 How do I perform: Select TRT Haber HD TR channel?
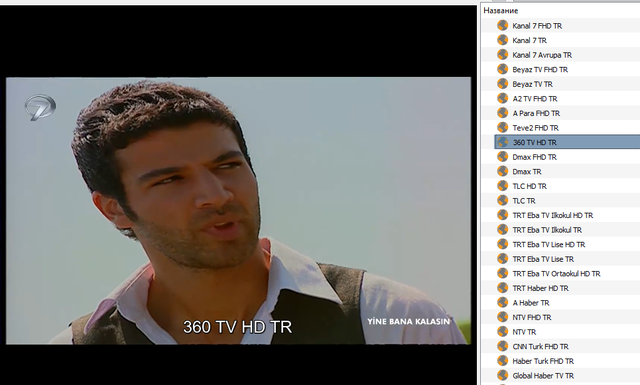540,288
